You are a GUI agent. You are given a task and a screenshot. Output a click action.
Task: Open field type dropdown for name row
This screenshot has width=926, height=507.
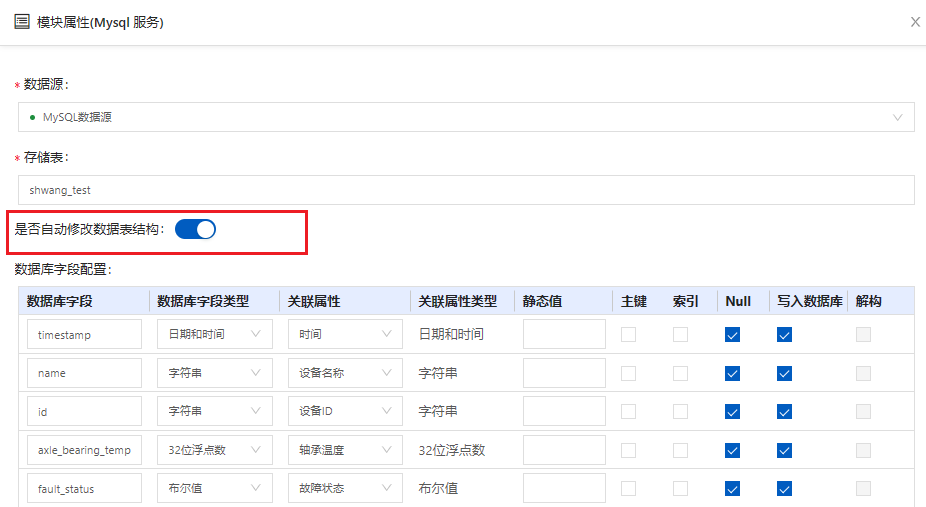click(215, 373)
